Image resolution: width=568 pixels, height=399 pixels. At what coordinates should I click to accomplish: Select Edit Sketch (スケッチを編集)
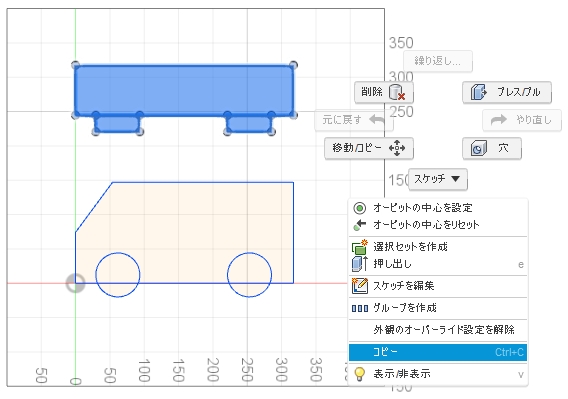click(x=438, y=286)
